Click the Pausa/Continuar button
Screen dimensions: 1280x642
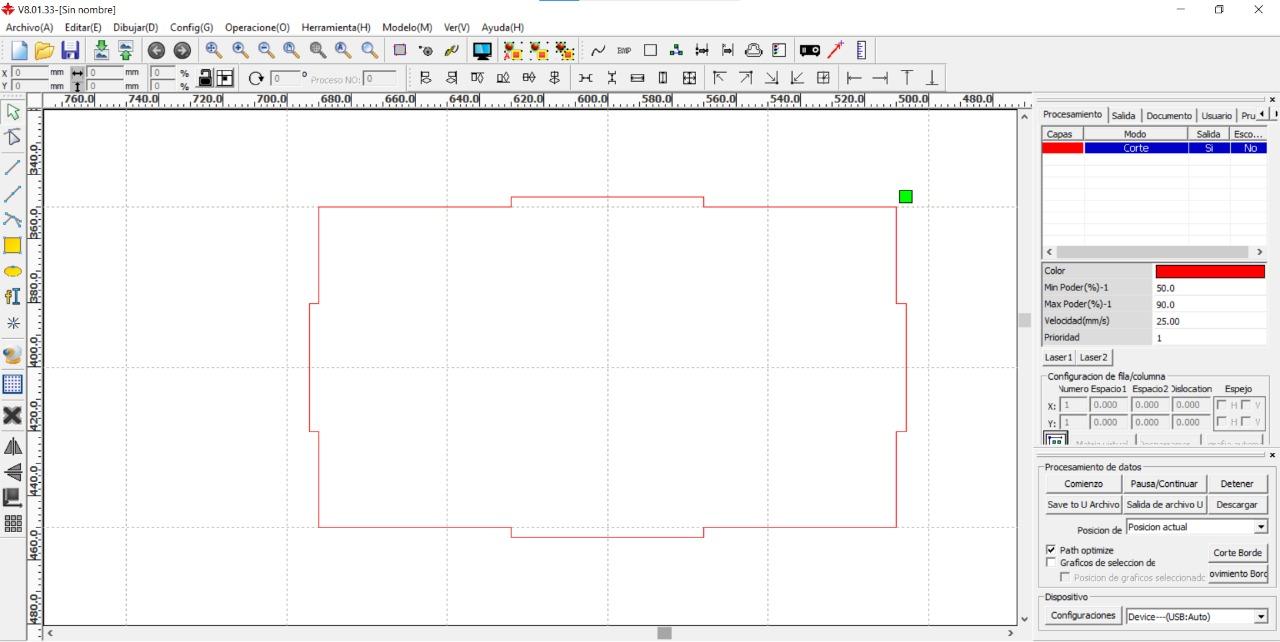tap(1164, 484)
